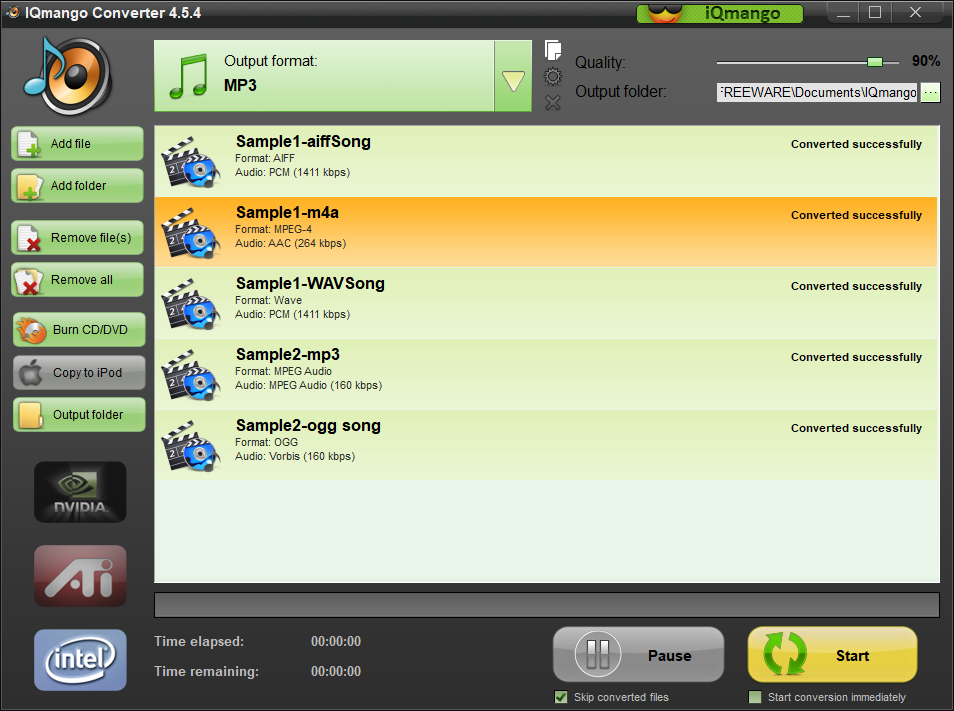Enable Start conversion immediately checkbox
Screen dimensions: 954x711
[755, 697]
